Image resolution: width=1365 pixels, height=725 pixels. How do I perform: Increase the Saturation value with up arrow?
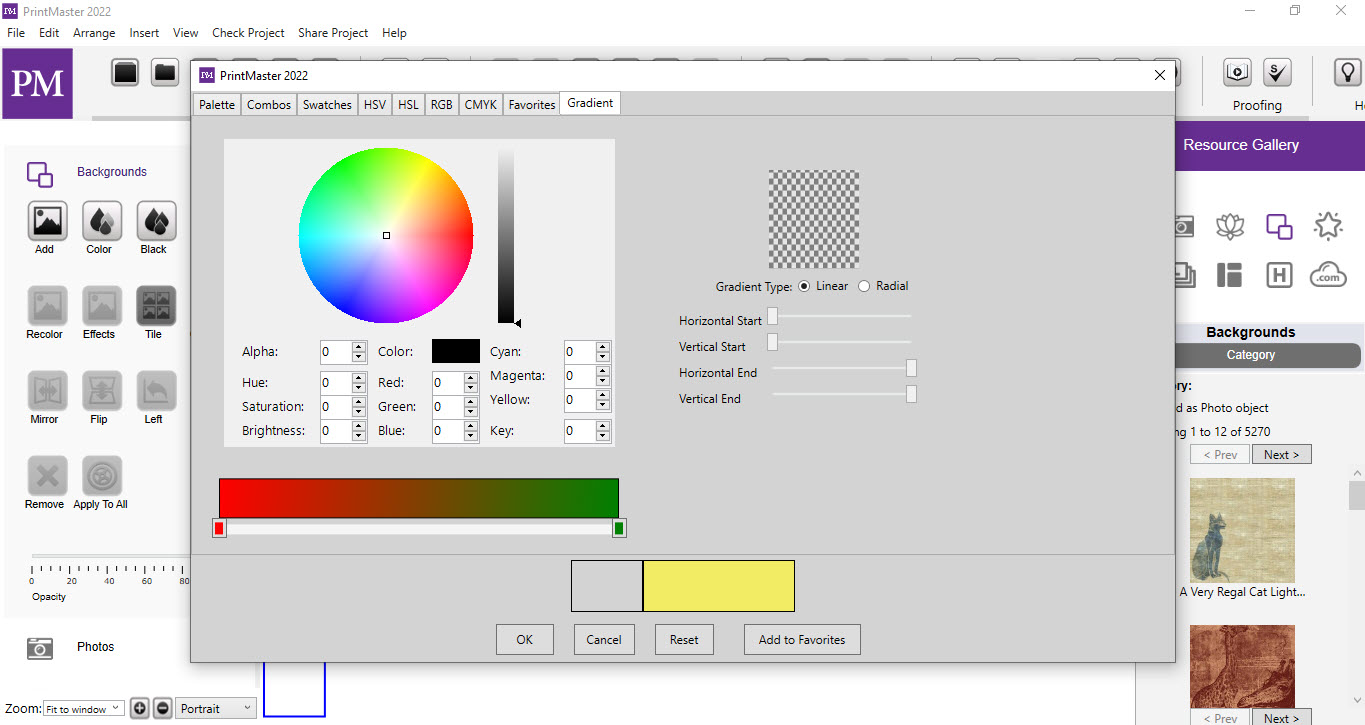(359, 402)
